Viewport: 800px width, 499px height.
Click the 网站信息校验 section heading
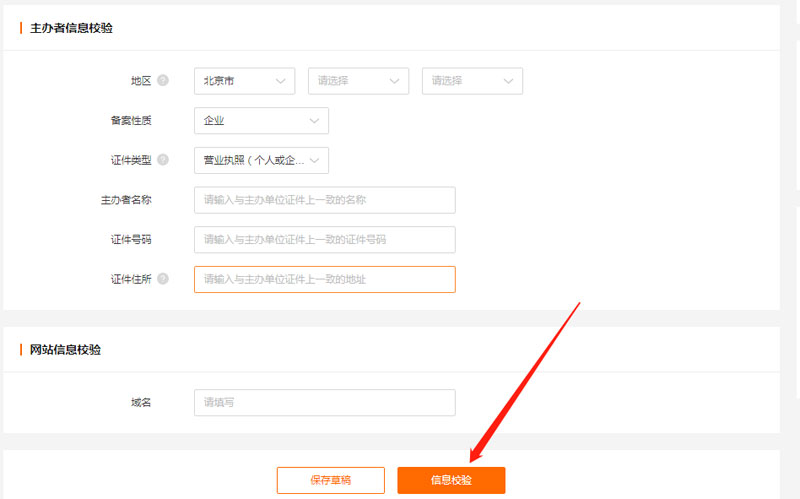coord(65,350)
